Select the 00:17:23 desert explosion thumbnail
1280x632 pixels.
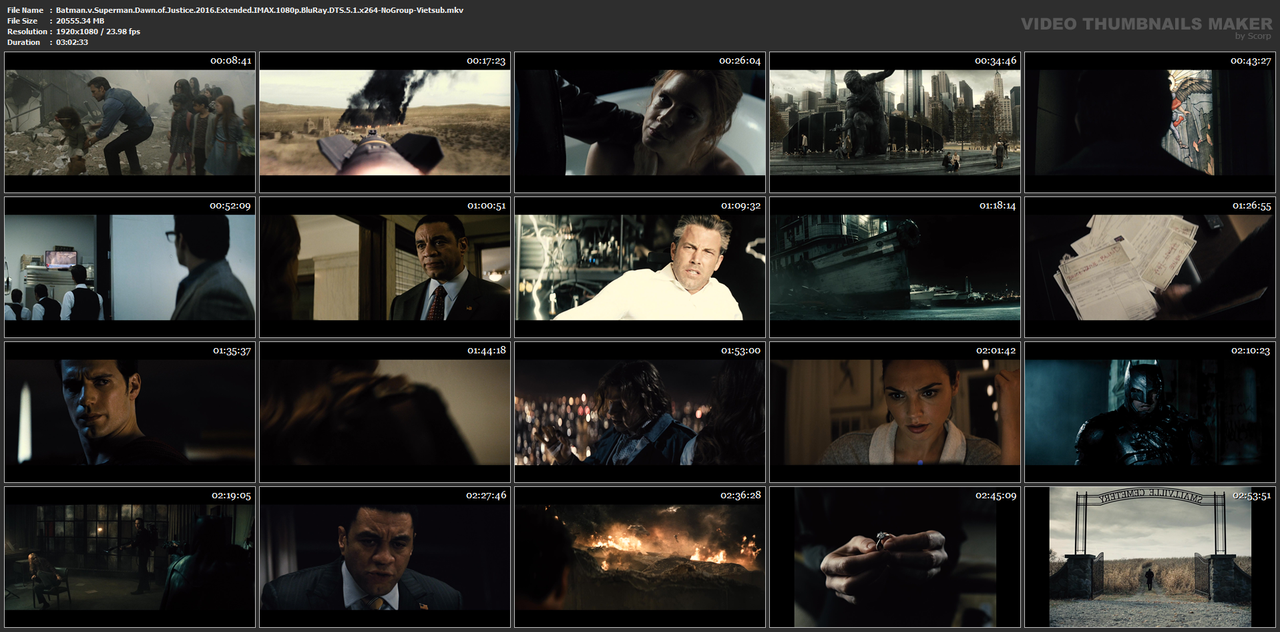385,121
